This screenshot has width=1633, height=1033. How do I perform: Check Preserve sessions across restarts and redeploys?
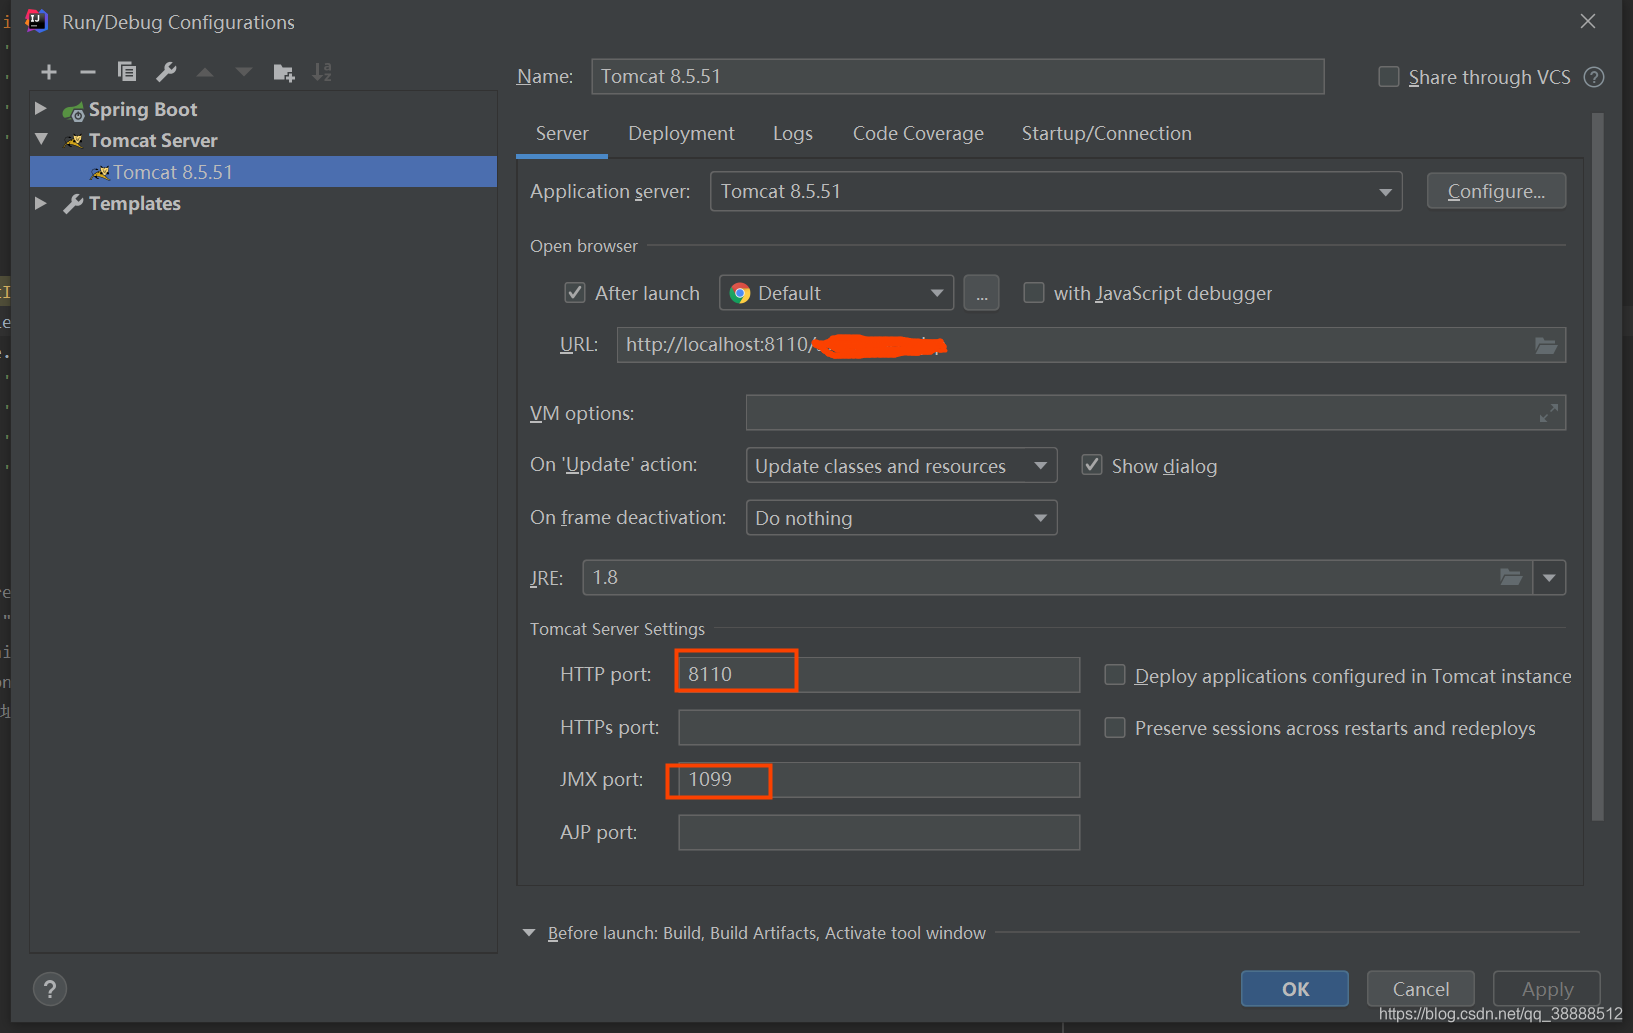click(1115, 728)
